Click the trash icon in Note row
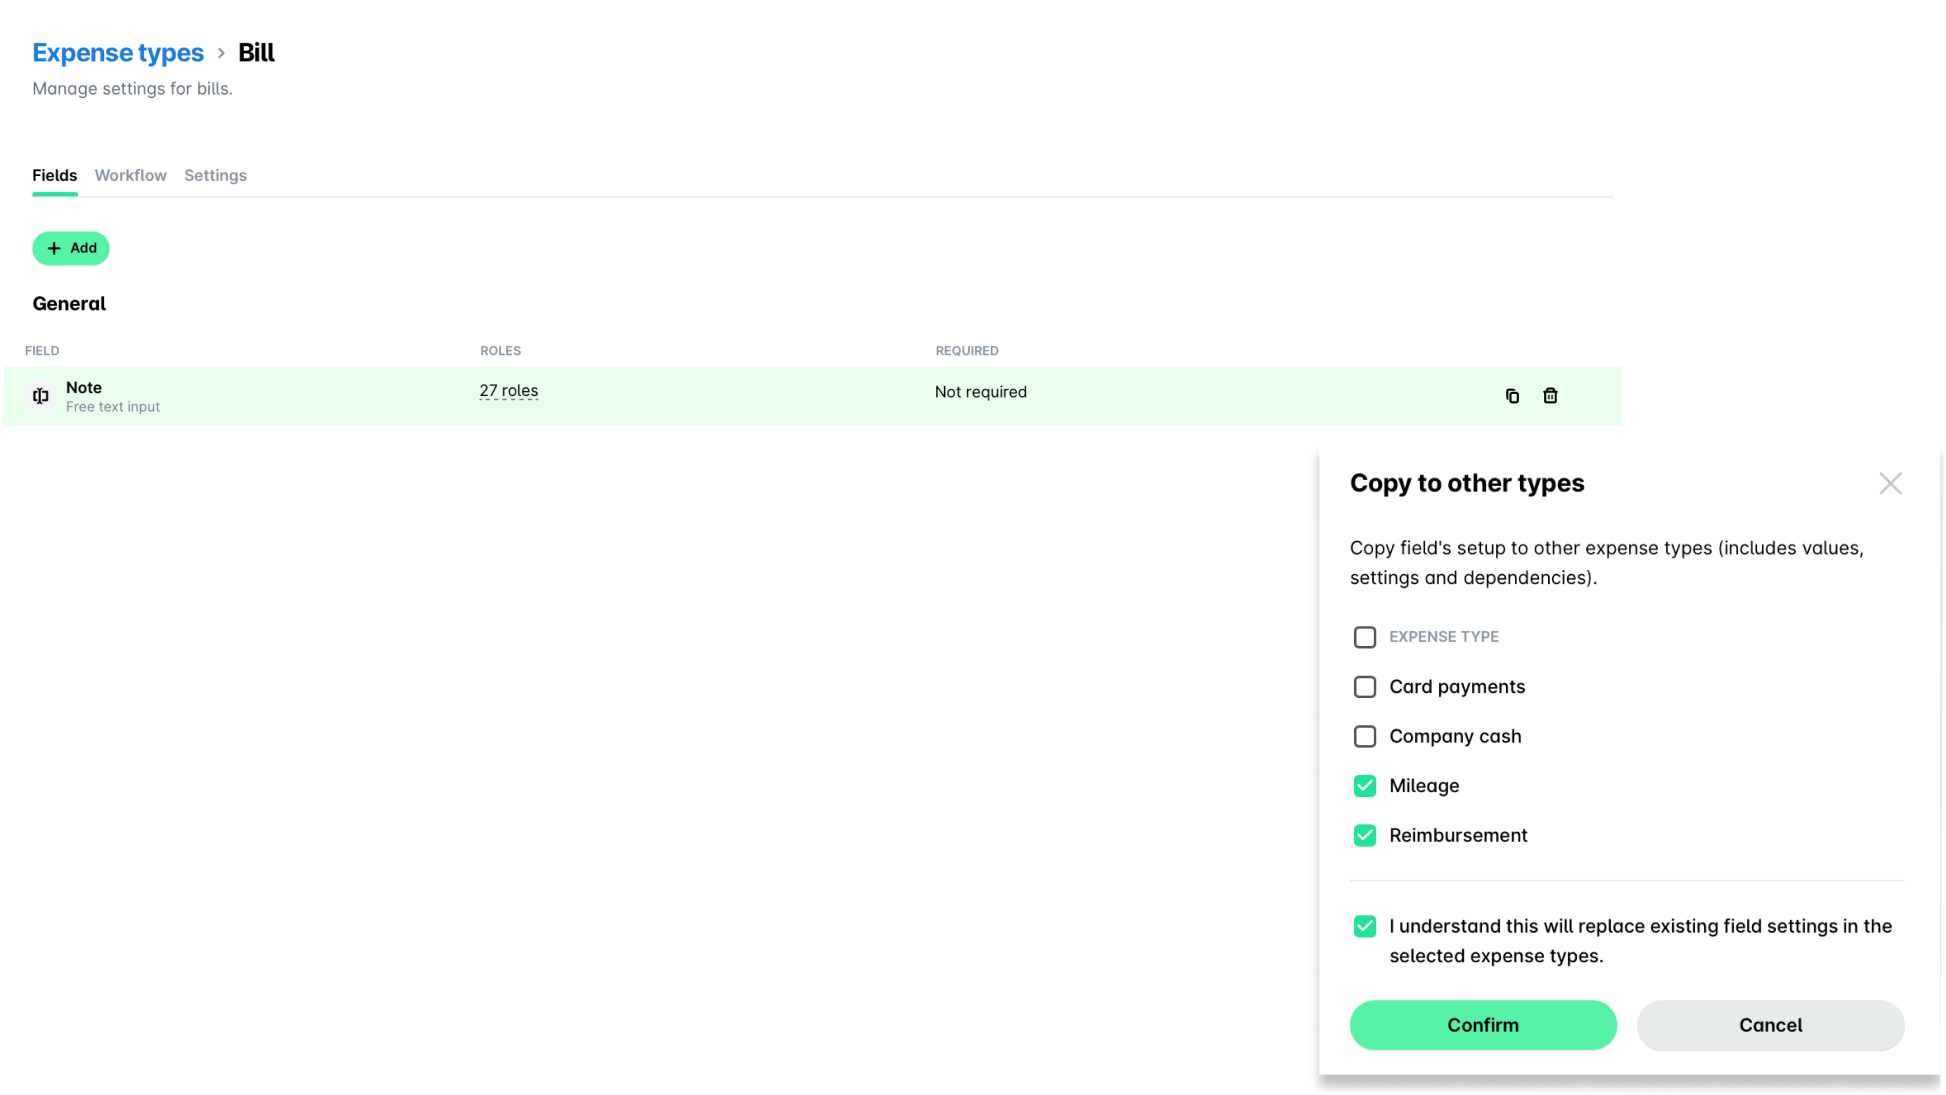Viewport: 1946px width, 1095px height. (x=1549, y=396)
